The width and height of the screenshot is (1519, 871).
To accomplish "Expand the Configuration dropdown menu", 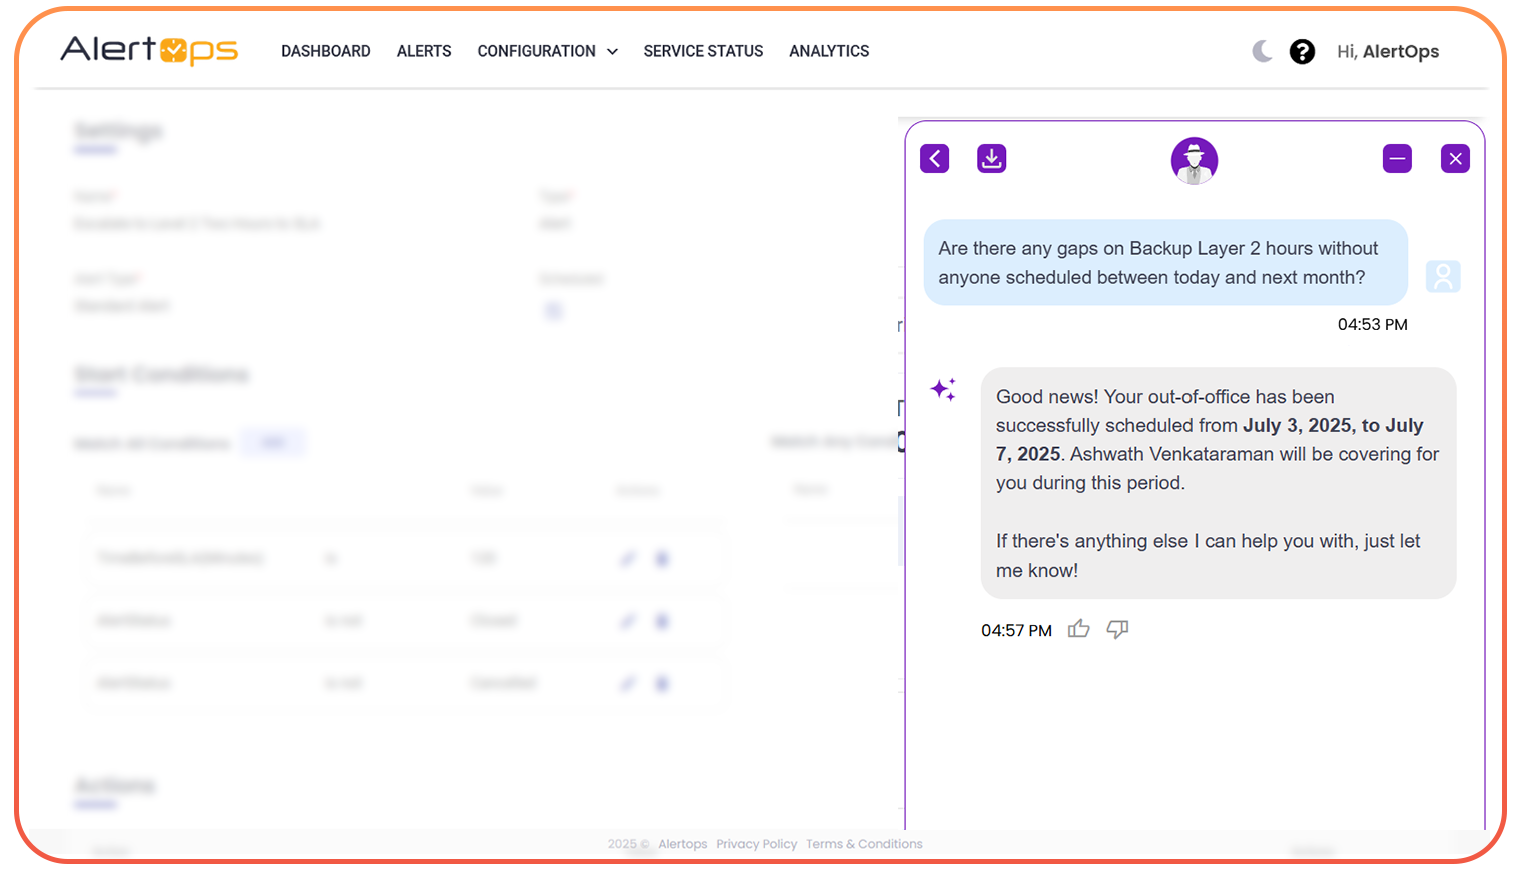I will [547, 51].
